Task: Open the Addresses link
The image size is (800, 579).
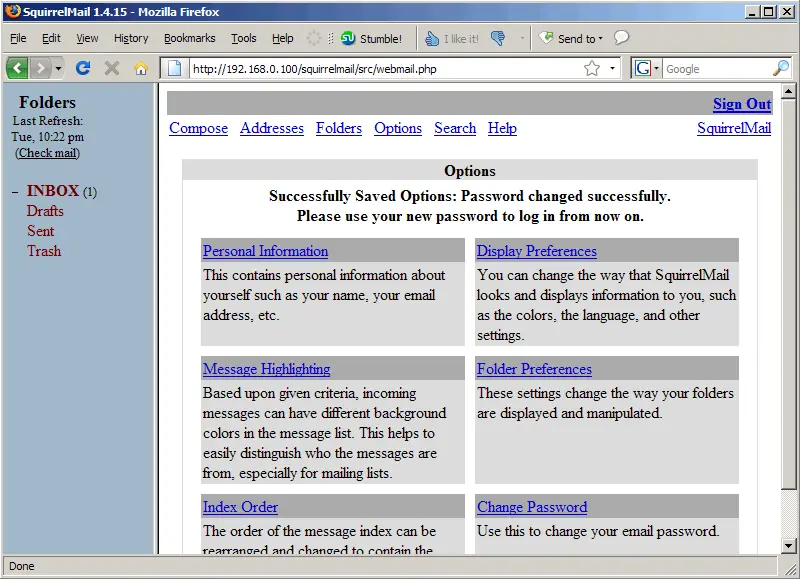Action: point(272,128)
